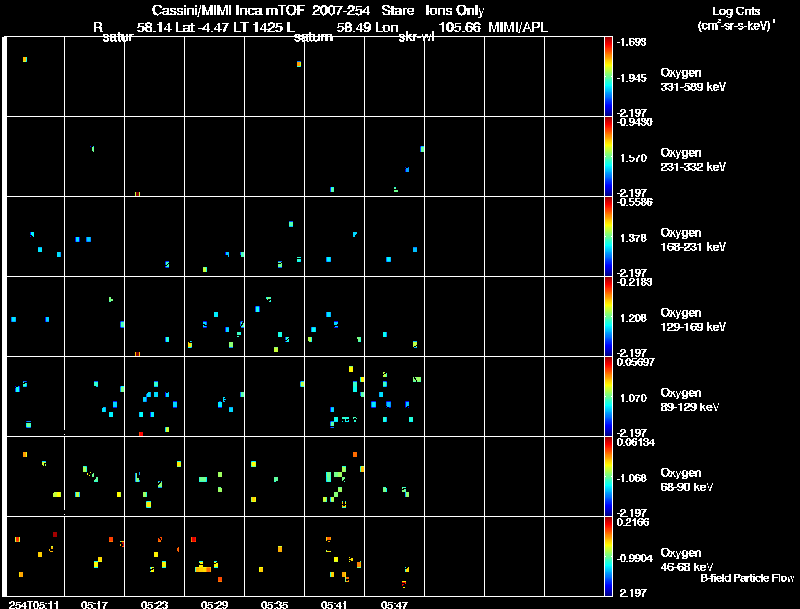This screenshot has width=800, height=609.
Task: Click the '1.378' colorbar value
Action: 633,238
